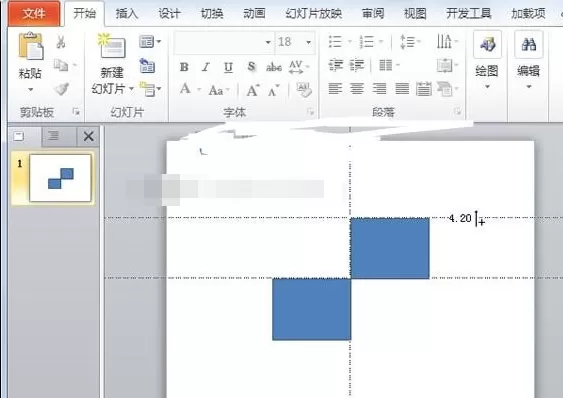Click the copy icon in clipboard group
Screen dimensions: 563x398
coord(61,65)
